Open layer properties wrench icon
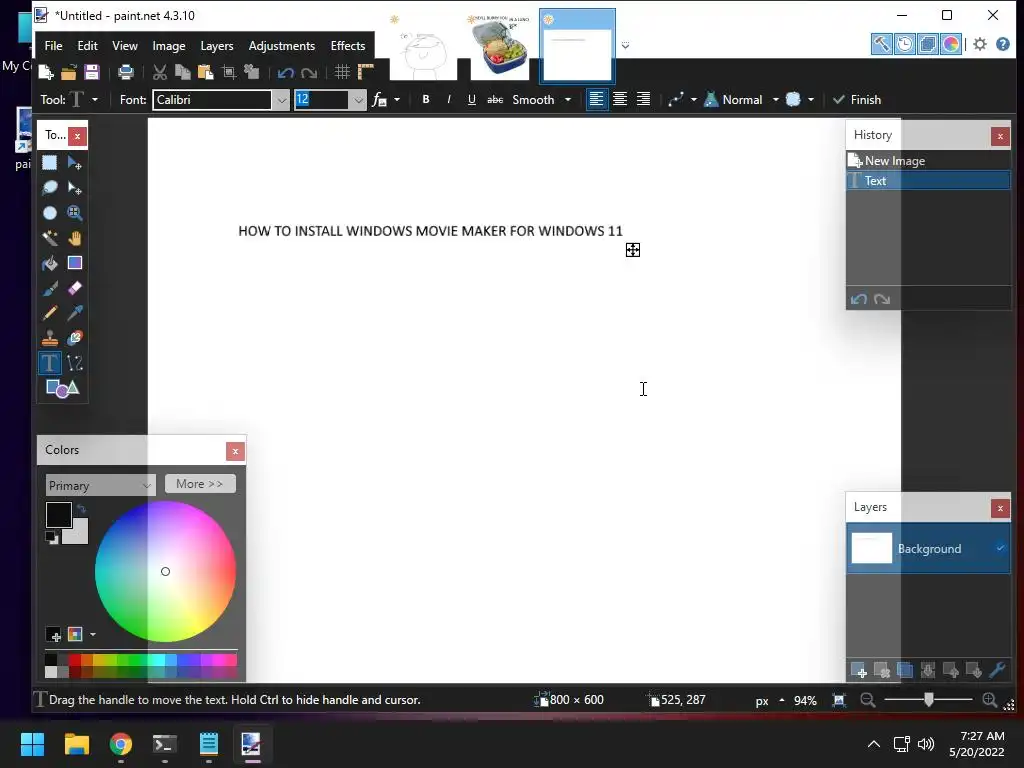Screen dimensions: 1024x768 pos(997,670)
